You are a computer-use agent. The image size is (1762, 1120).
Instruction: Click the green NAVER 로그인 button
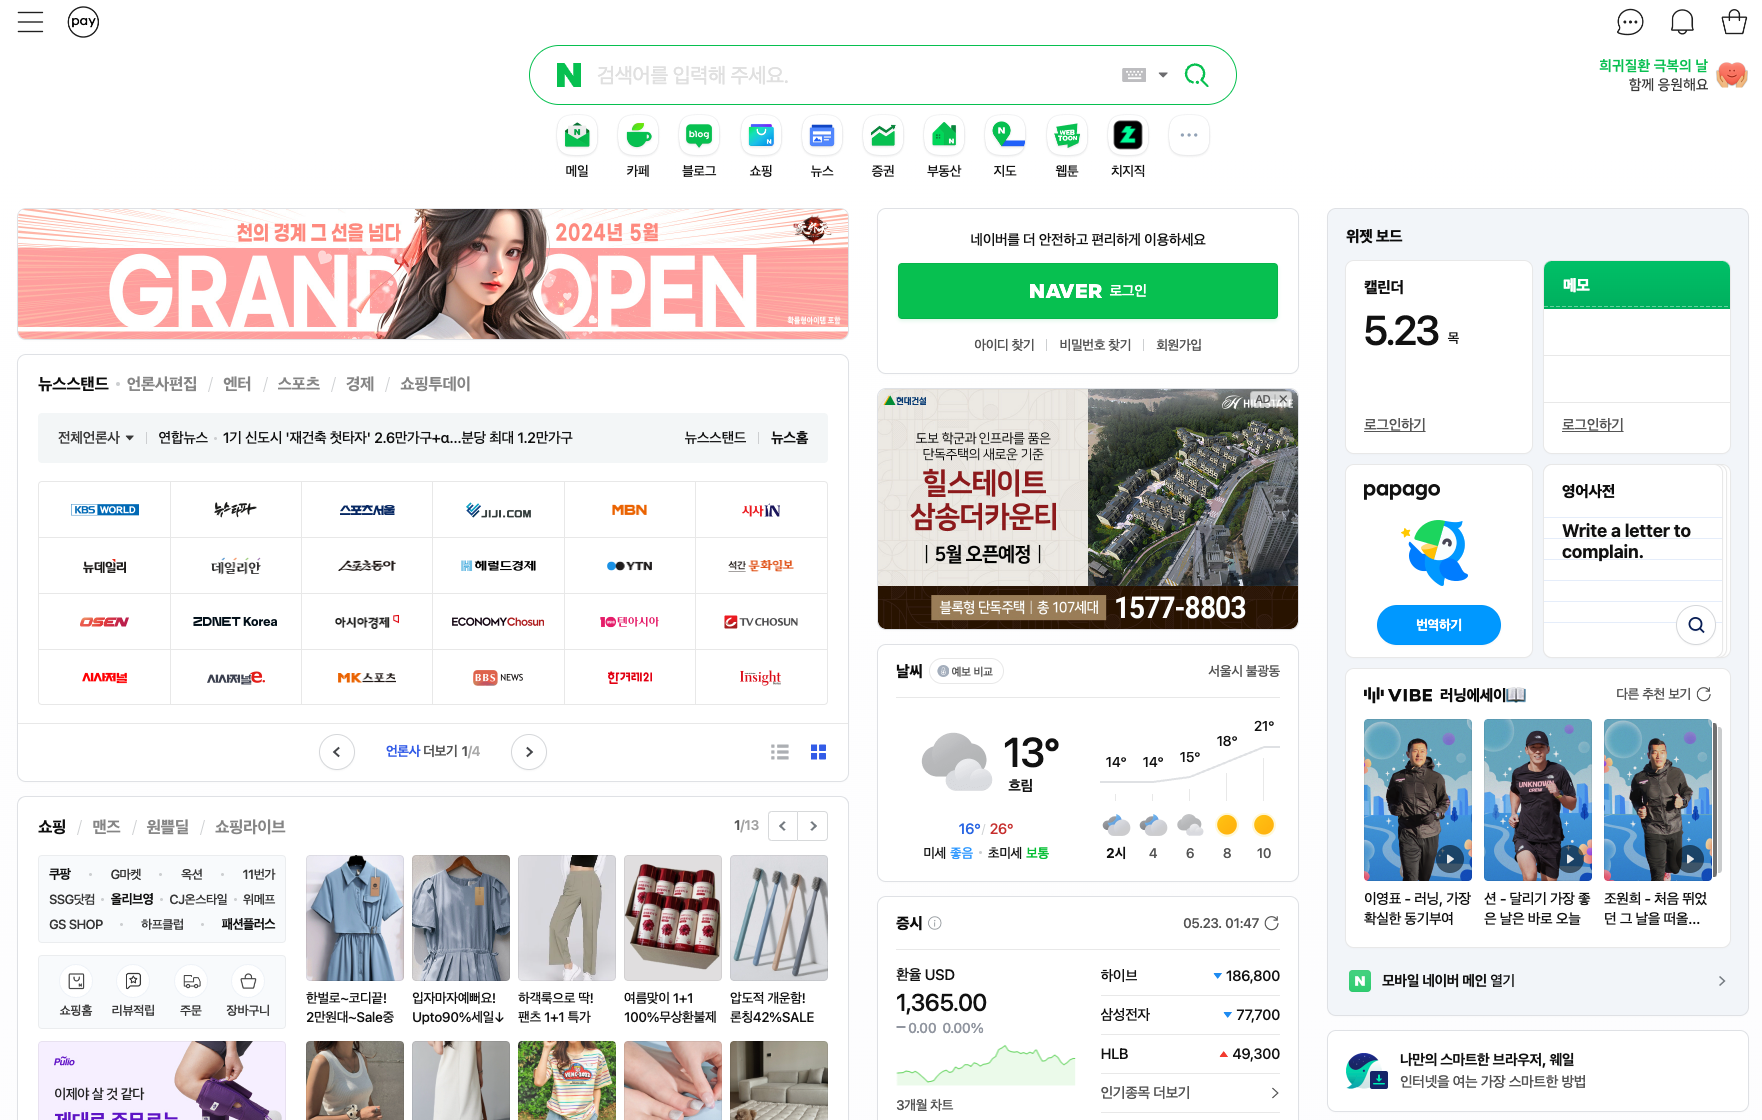[1088, 291]
